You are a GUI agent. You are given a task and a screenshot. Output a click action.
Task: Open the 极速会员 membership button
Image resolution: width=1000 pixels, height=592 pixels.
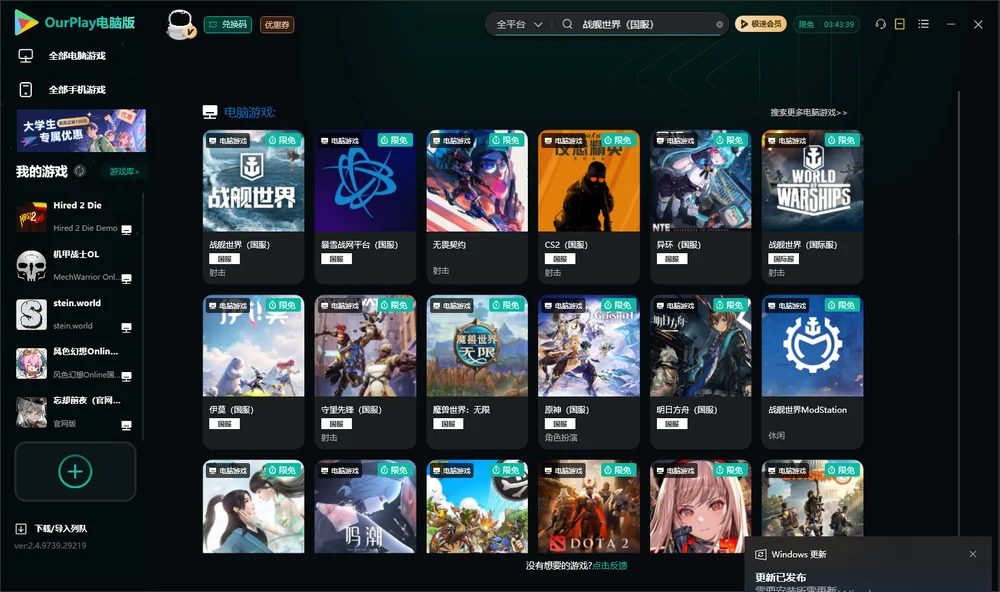click(761, 24)
